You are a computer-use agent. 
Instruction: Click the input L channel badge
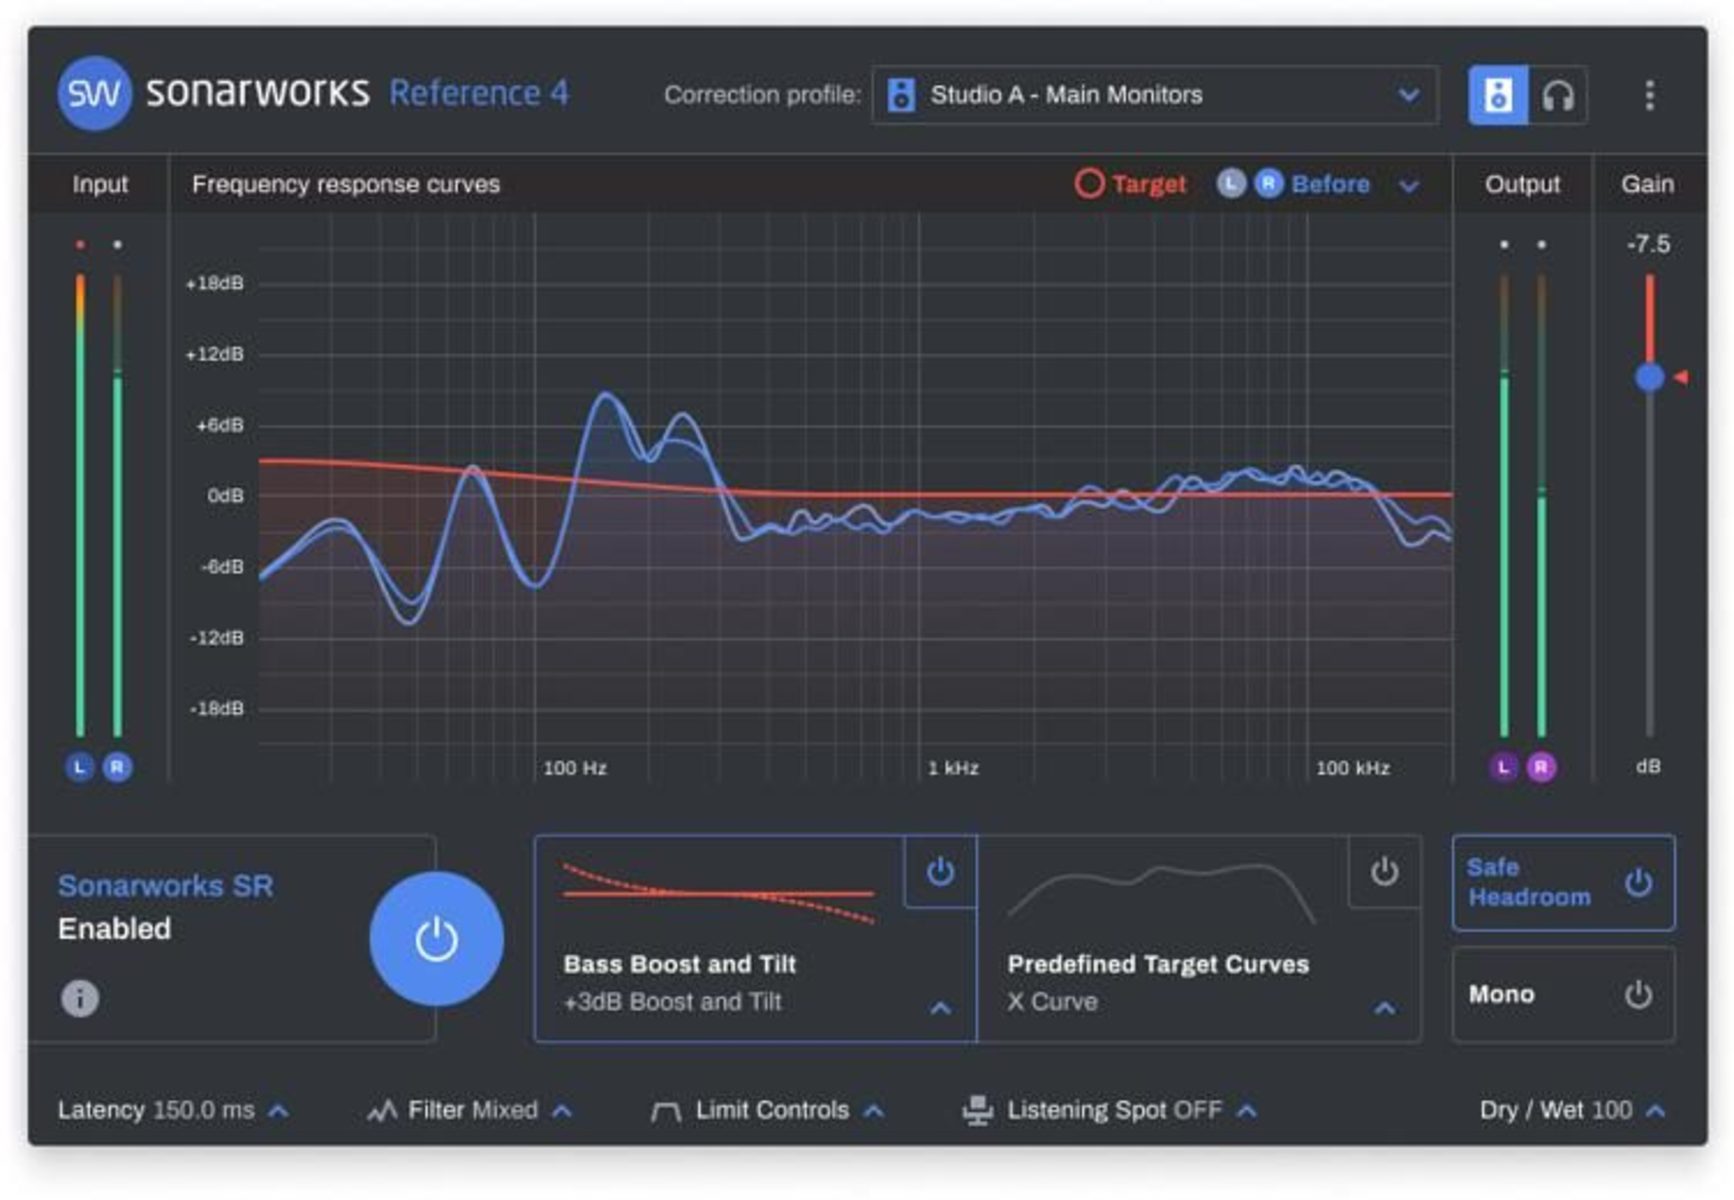tap(80, 767)
